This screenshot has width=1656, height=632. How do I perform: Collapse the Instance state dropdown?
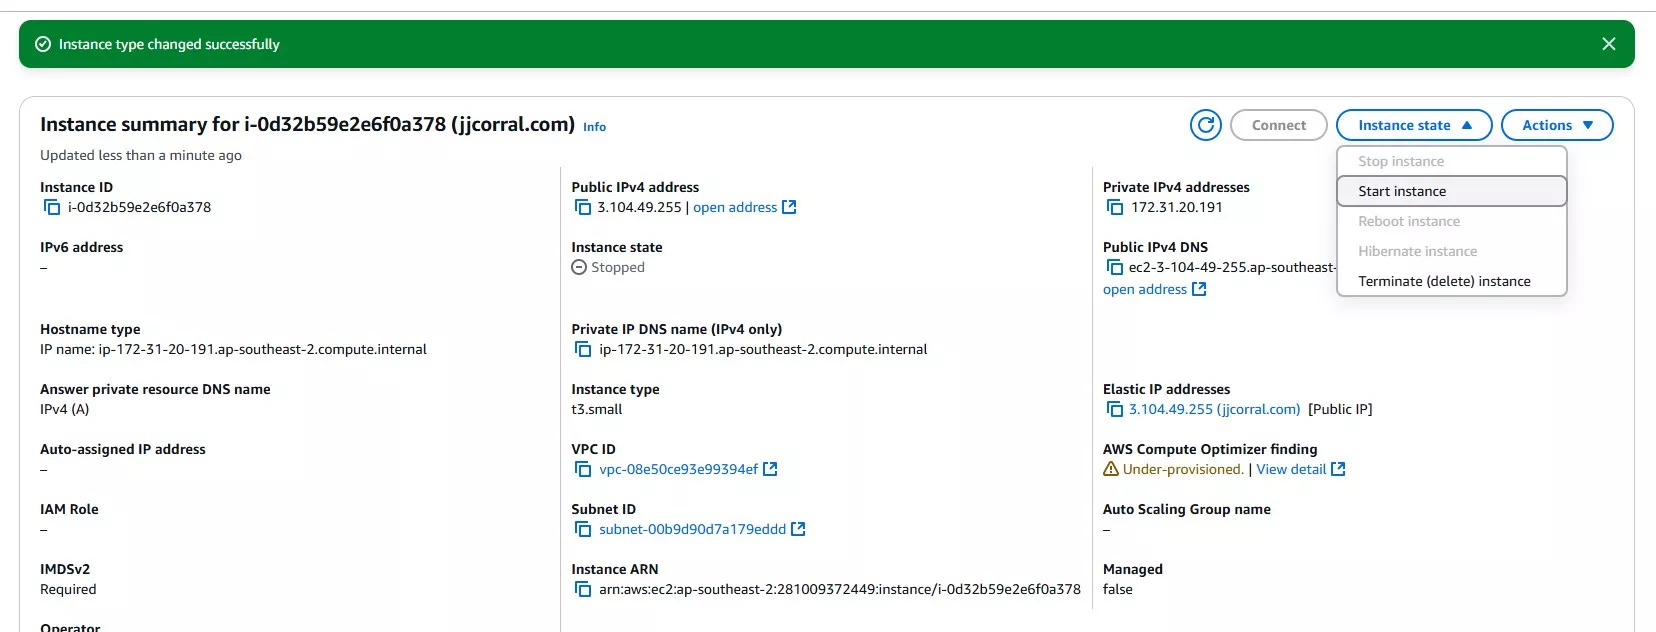[1413, 125]
